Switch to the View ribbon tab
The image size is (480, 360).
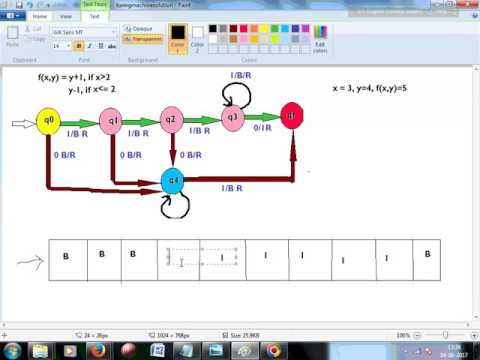65,16
